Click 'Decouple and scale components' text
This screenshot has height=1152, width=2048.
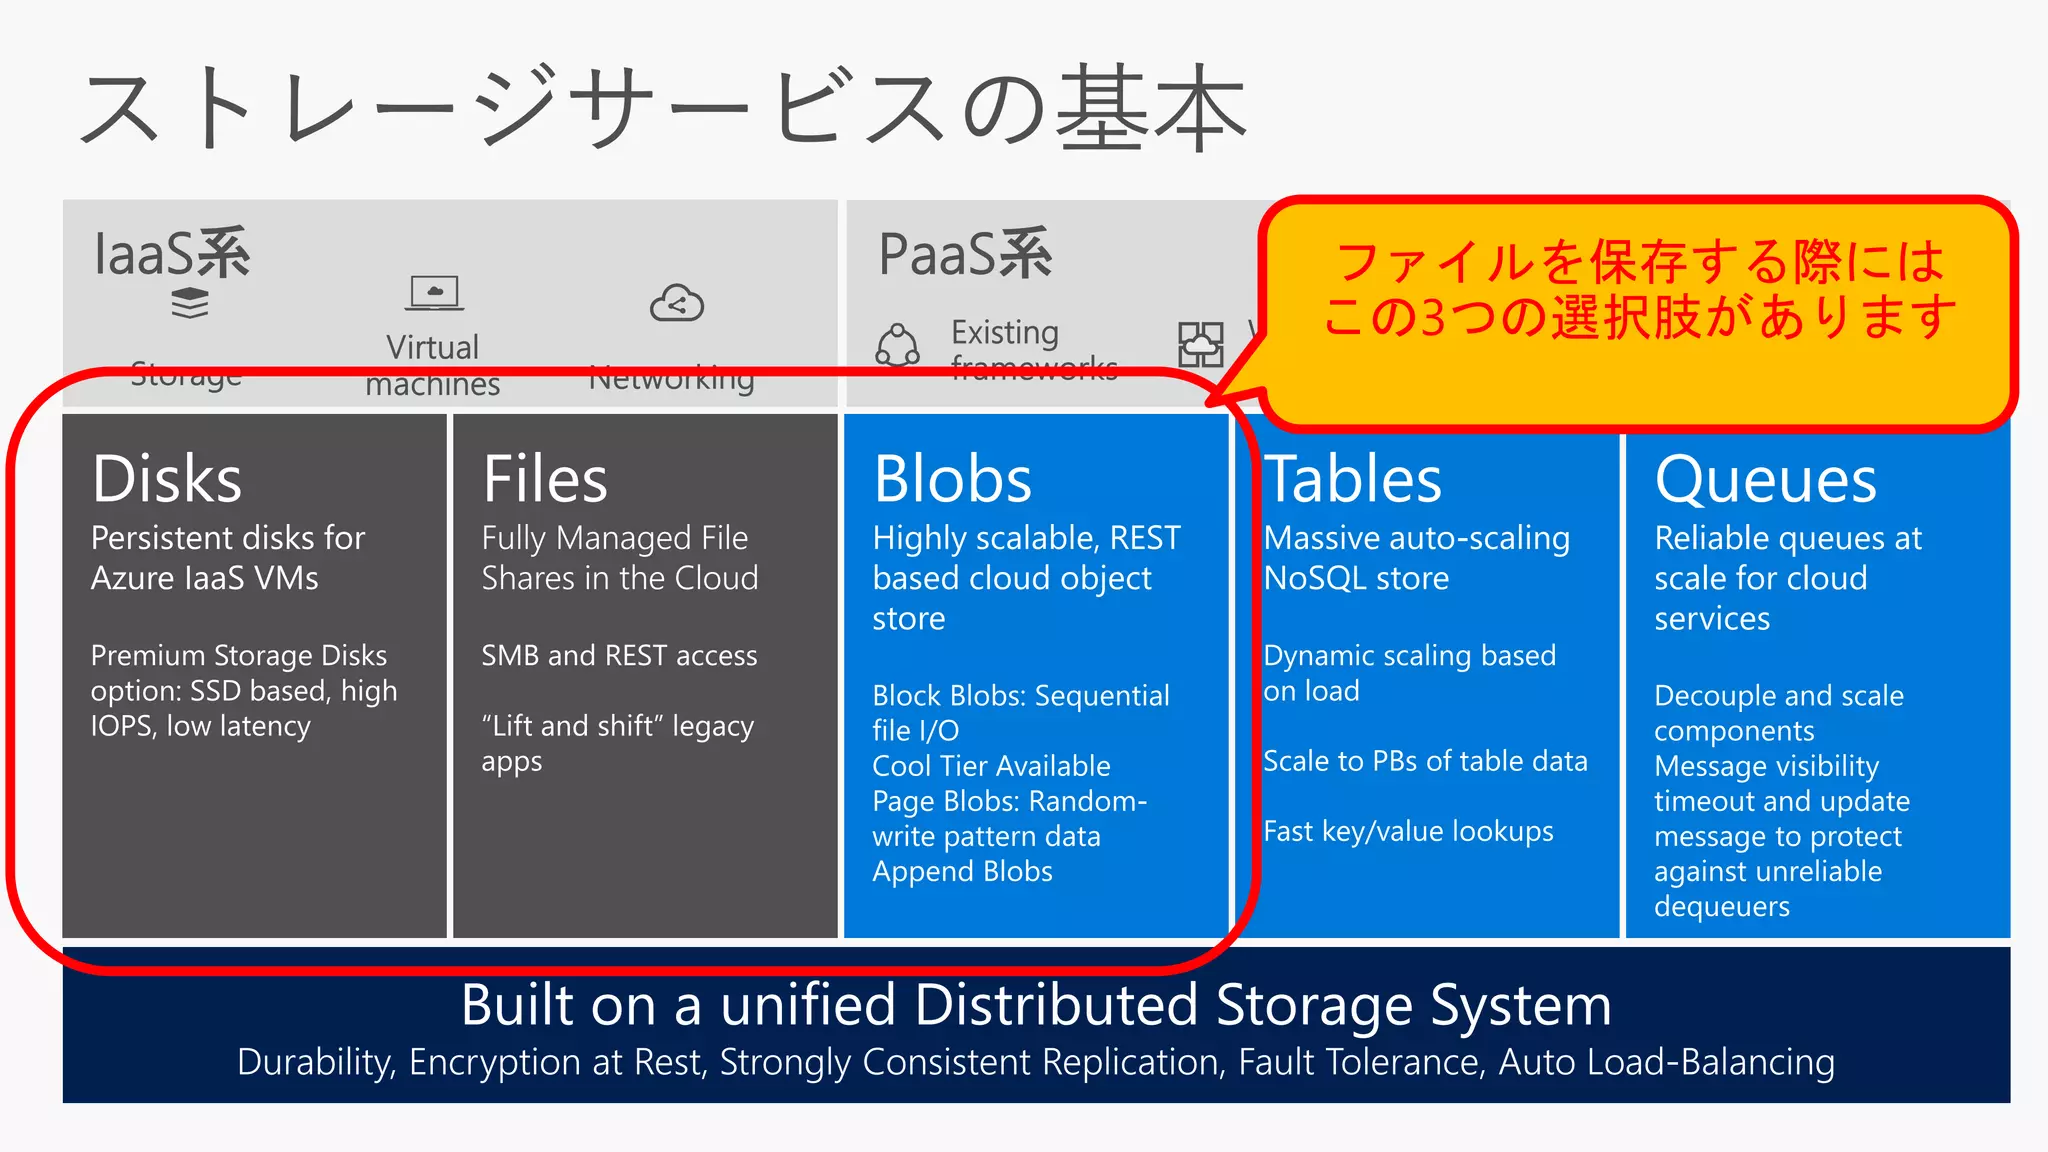(1779, 713)
